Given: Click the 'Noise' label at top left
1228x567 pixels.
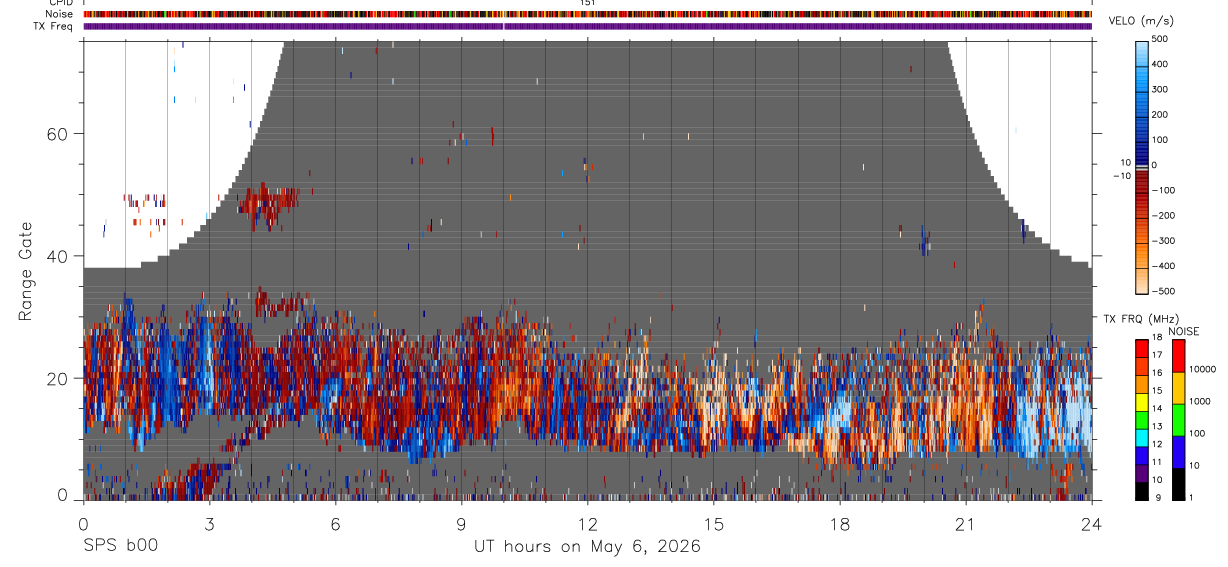Looking at the screenshot, I should 60,15.
